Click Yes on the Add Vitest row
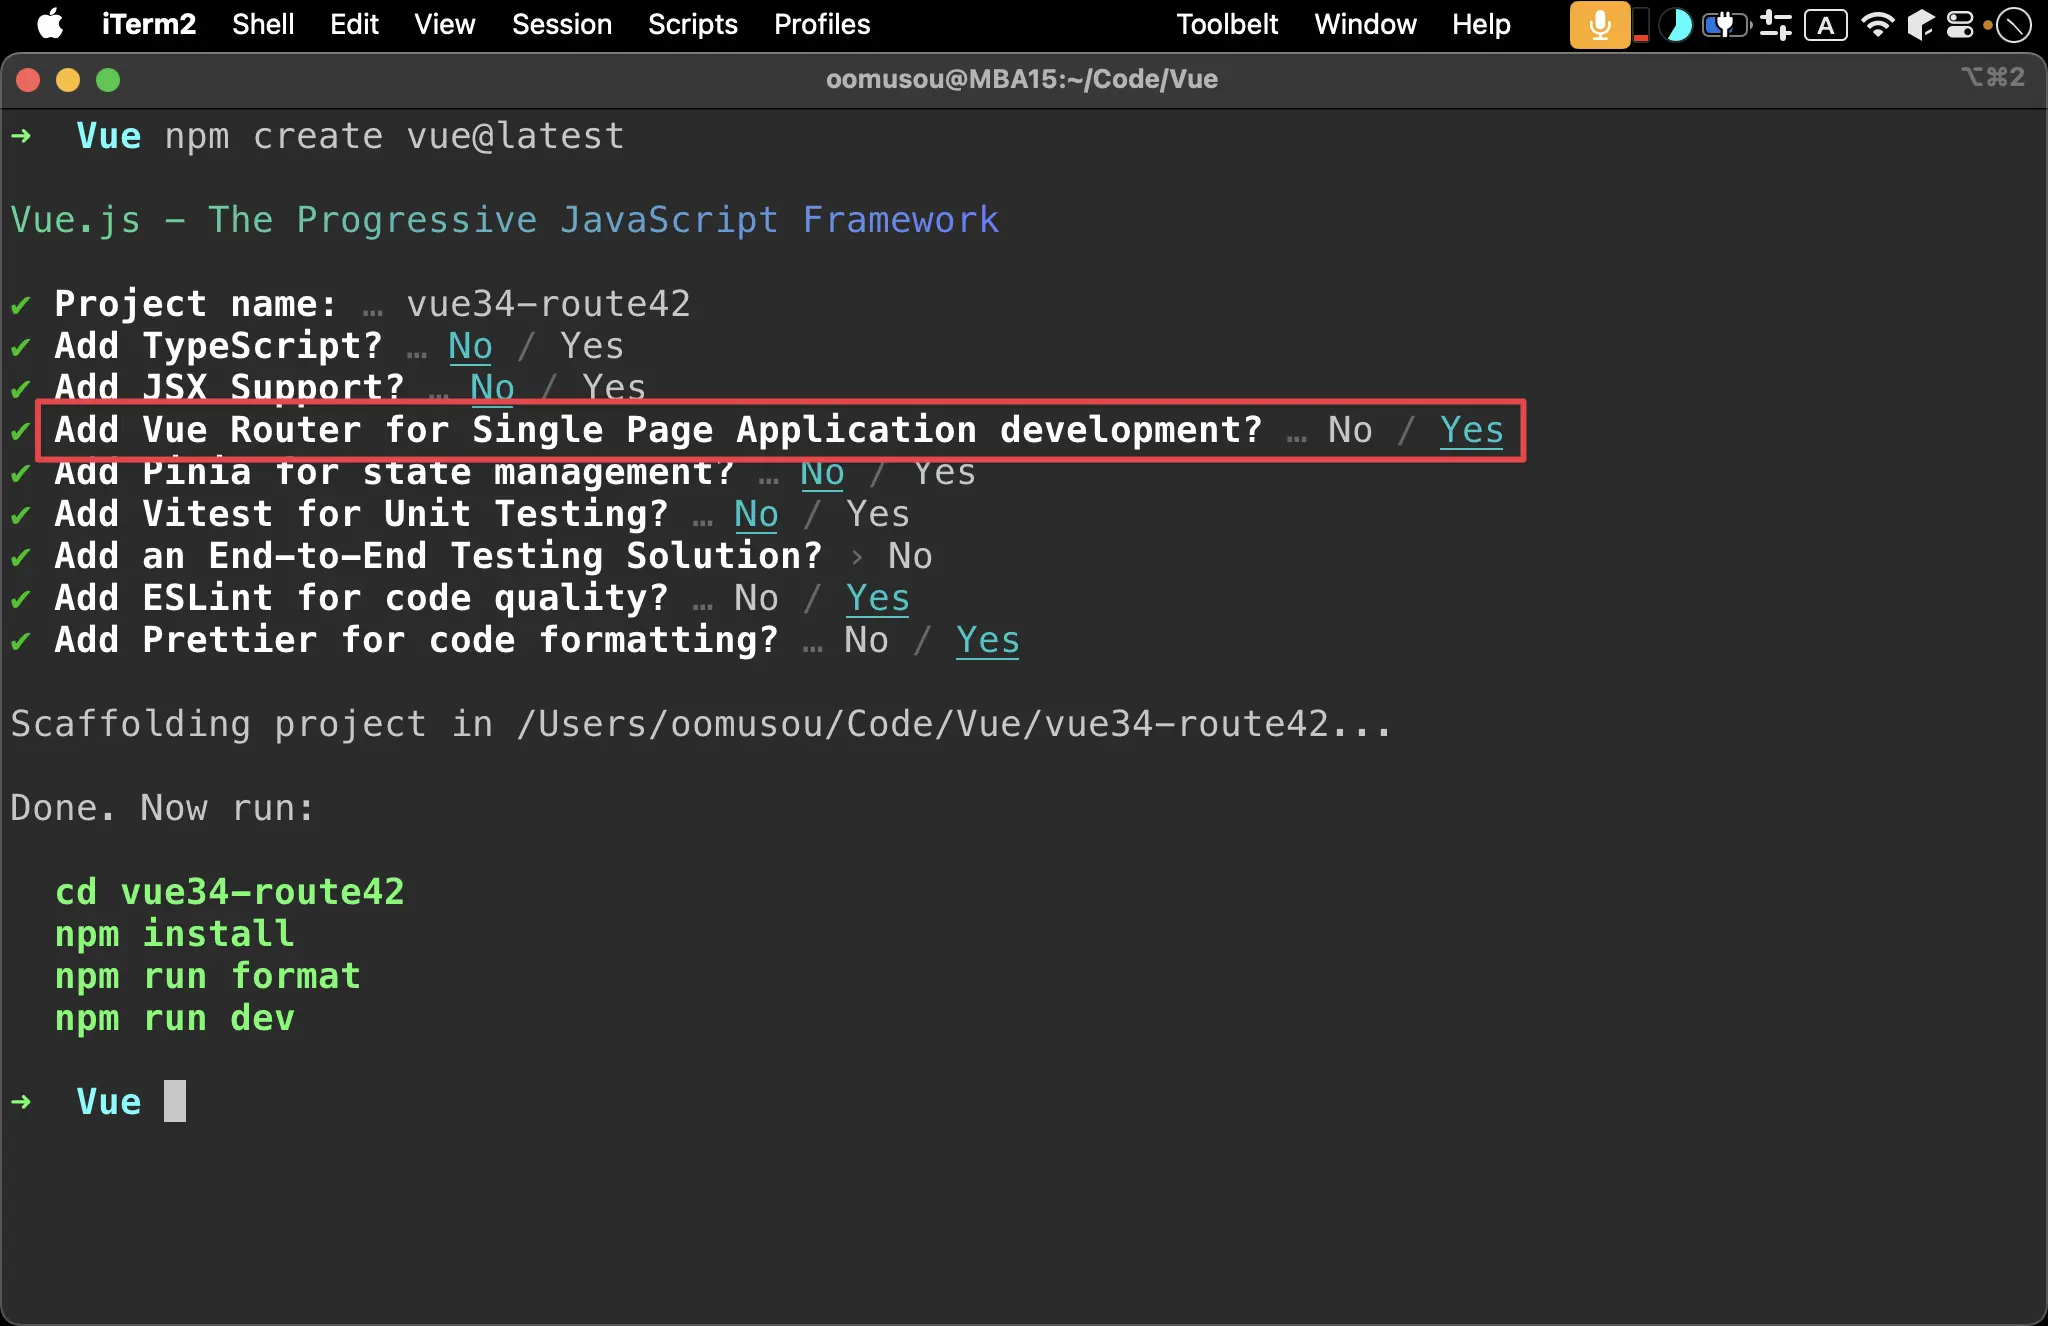The image size is (2048, 1326). coord(877,514)
